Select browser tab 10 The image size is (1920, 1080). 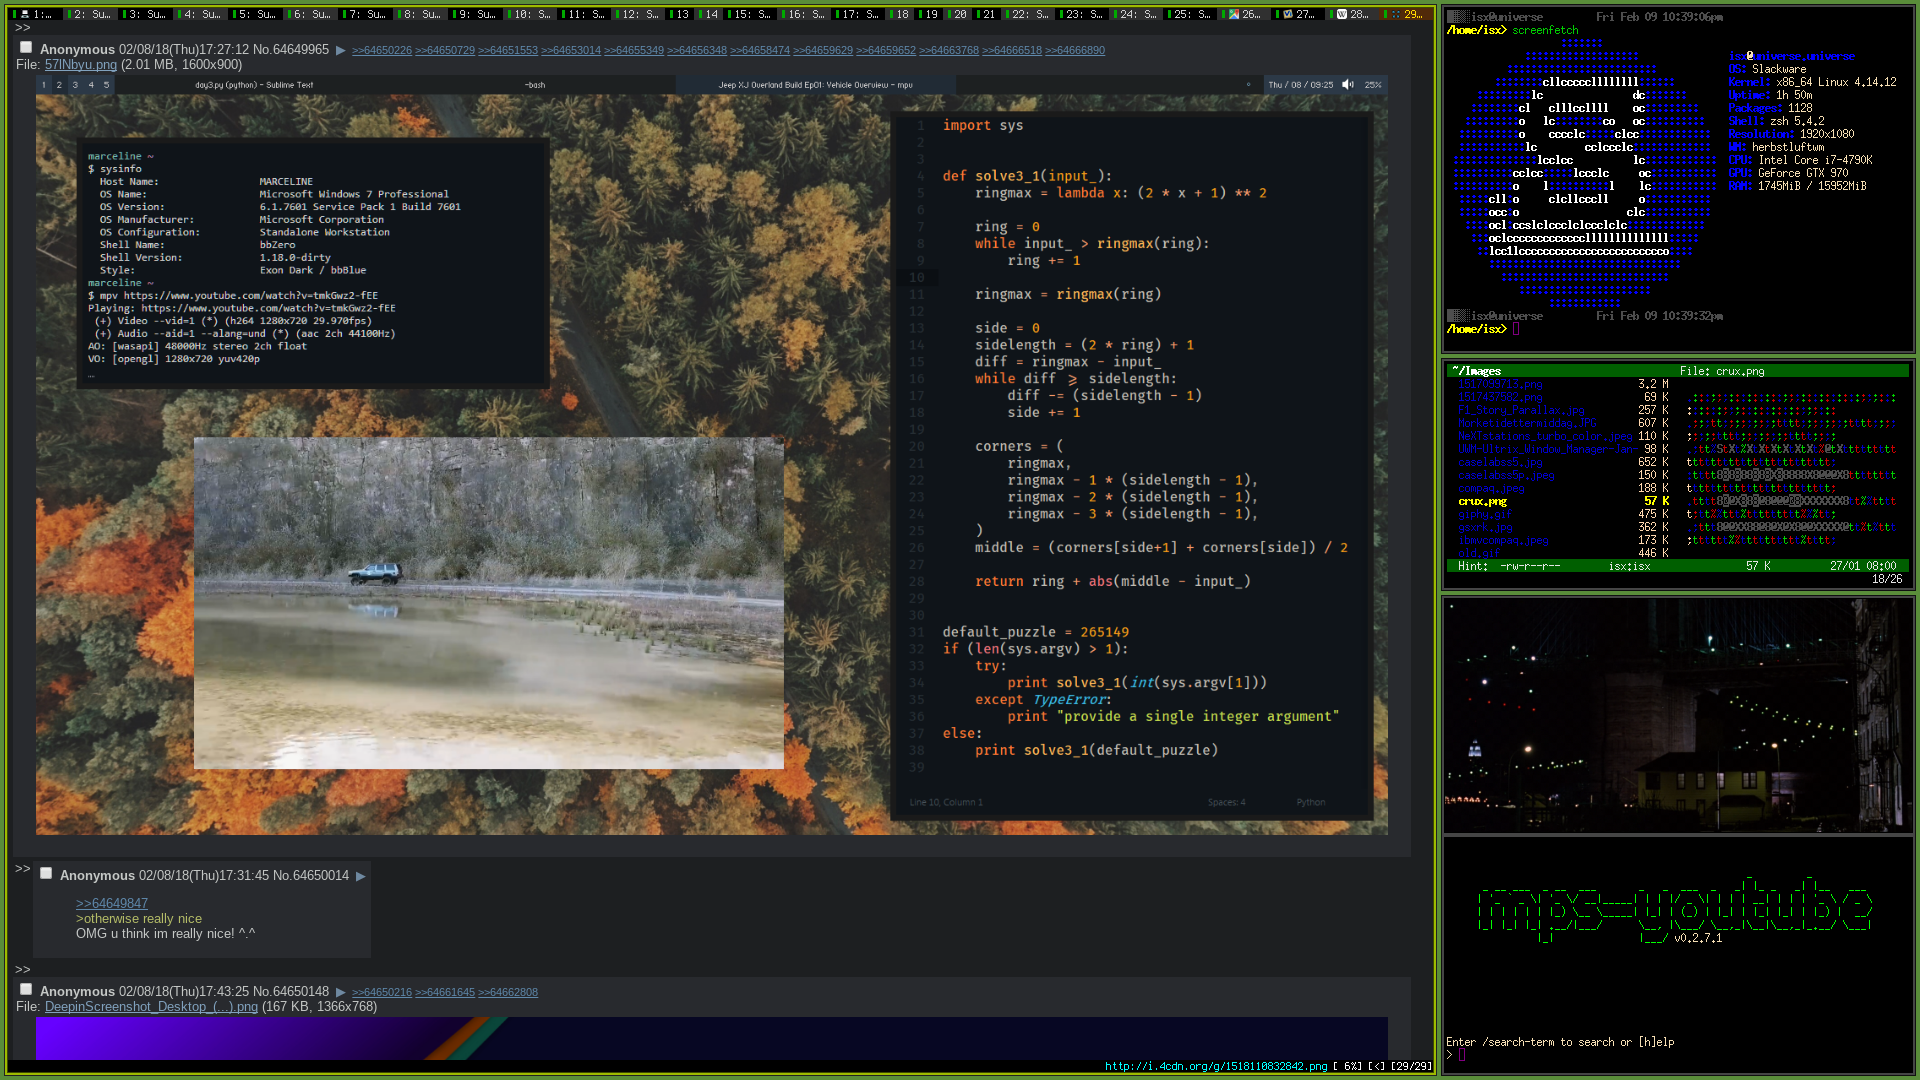(x=531, y=14)
